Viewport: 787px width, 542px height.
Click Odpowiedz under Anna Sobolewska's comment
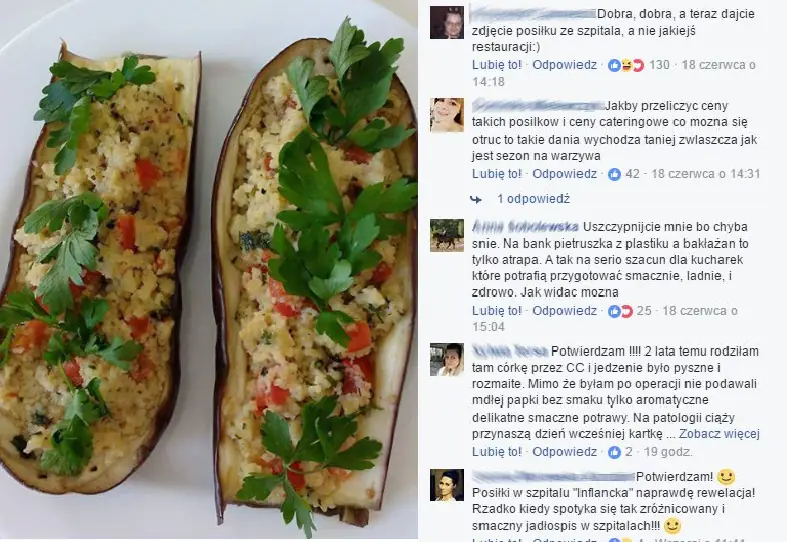pos(565,311)
